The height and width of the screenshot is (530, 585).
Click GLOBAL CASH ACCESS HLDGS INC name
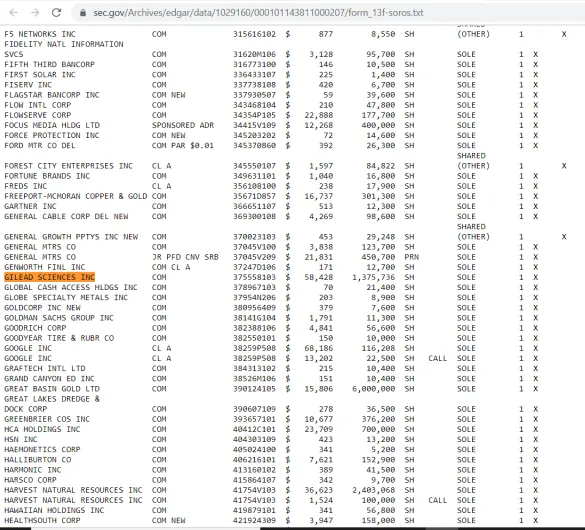click(71, 287)
